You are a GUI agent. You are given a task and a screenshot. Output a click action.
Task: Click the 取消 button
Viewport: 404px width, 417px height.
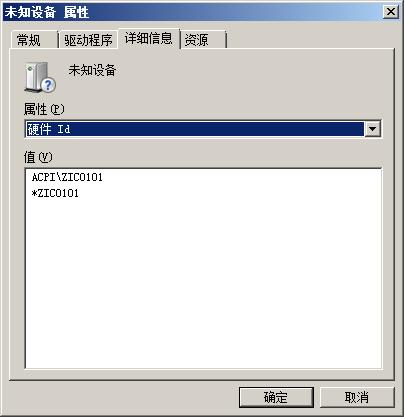(x=357, y=397)
